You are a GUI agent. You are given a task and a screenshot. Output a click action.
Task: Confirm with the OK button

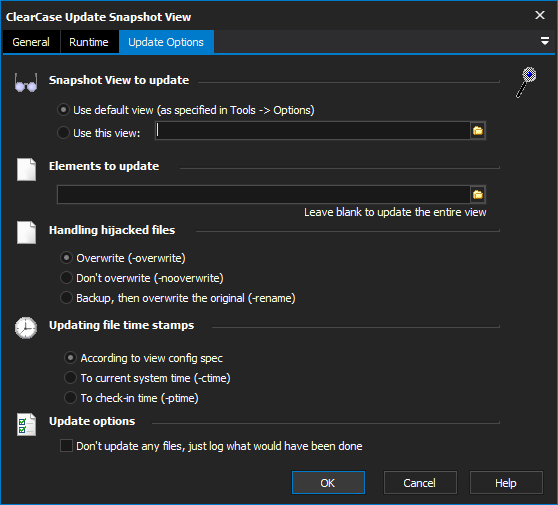click(x=328, y=483)
